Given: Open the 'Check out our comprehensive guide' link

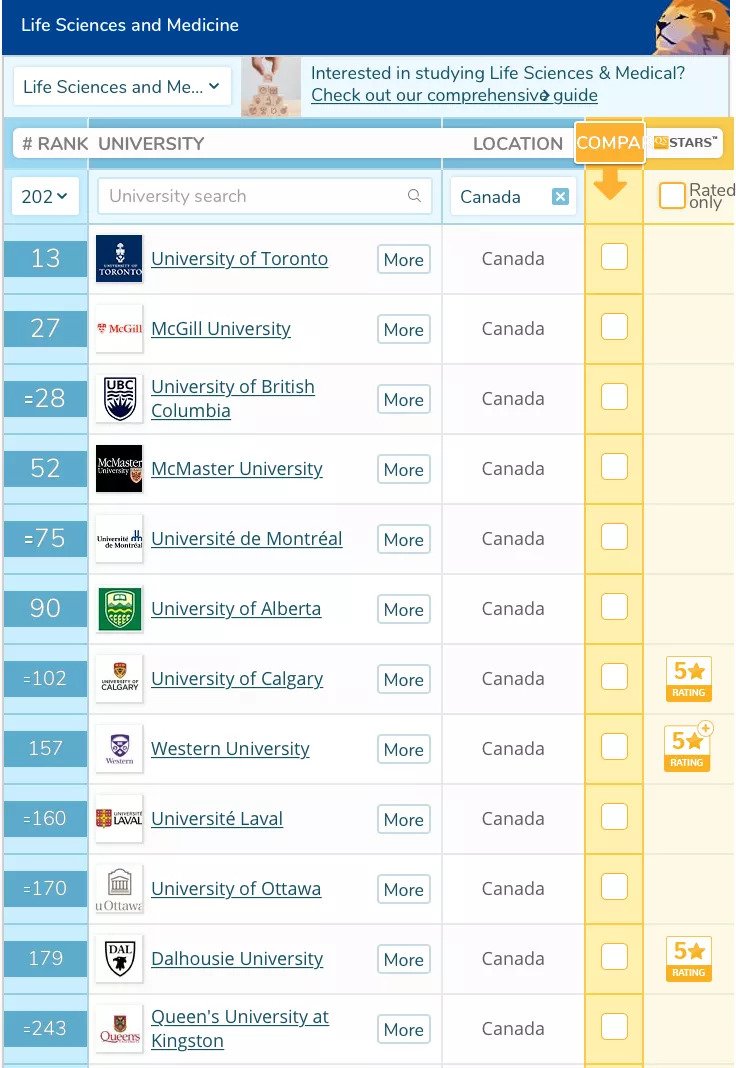Looking at the screenshot, I should (x=454, y=95).
